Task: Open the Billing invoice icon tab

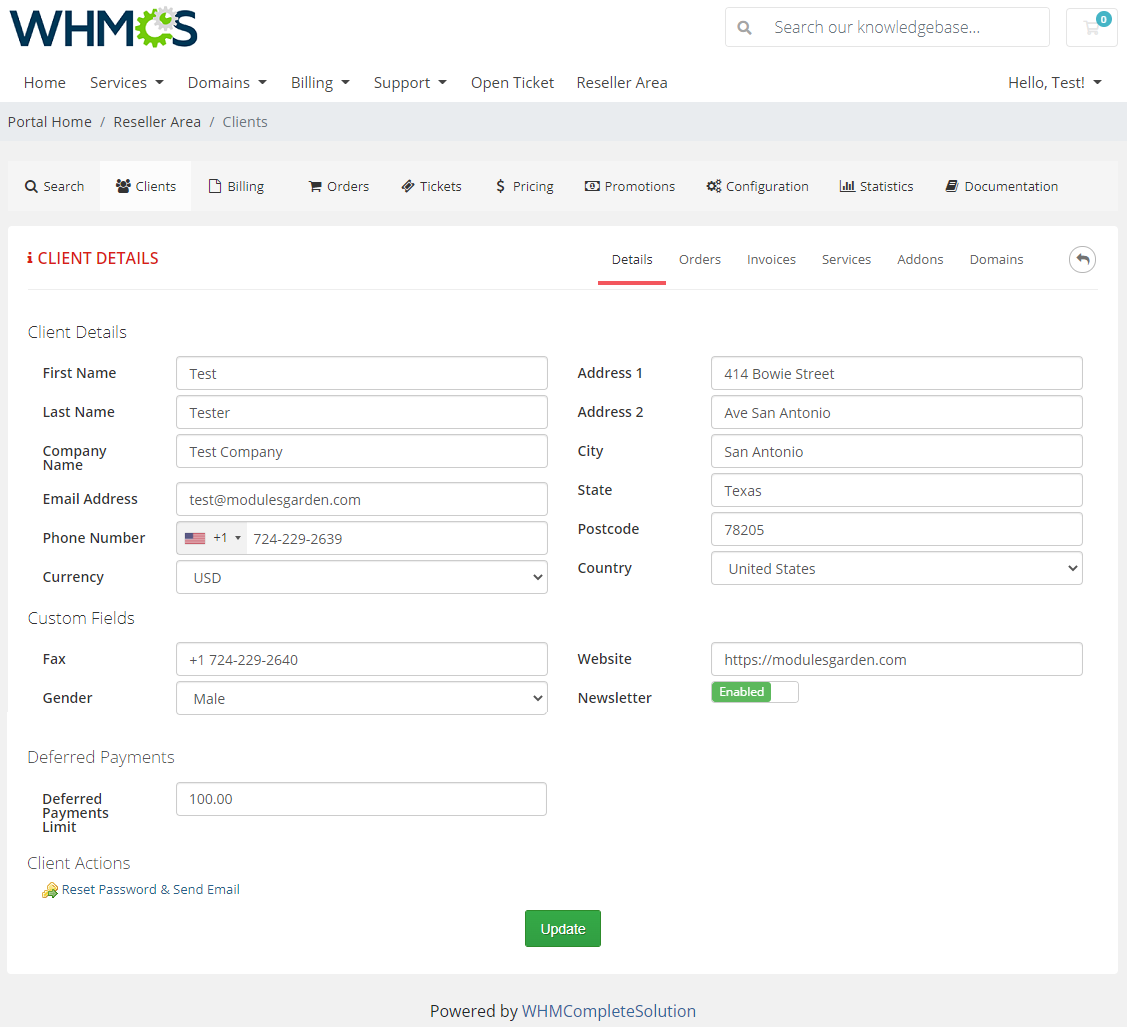Action: pos(237,186)
